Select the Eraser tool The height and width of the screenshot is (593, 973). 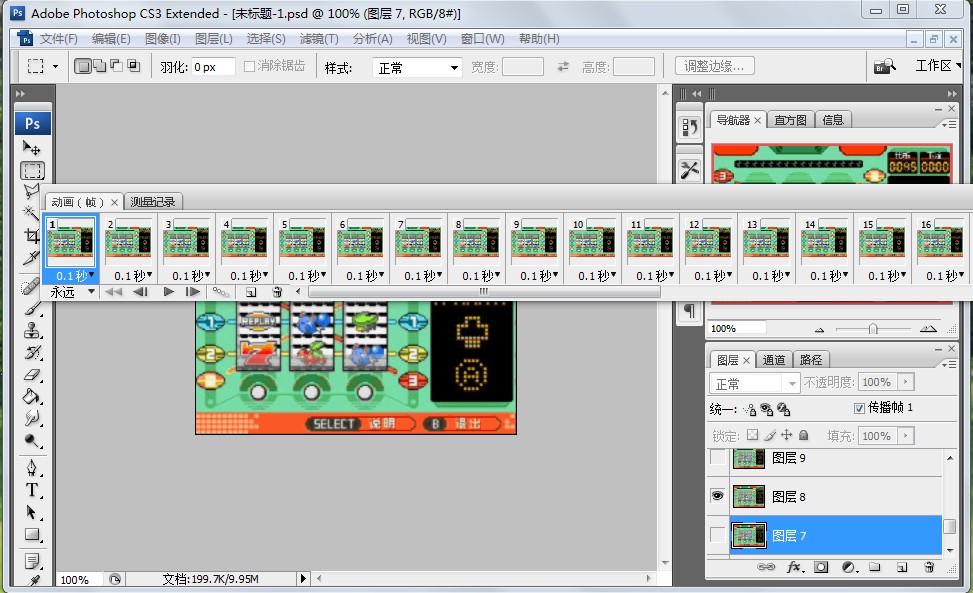[32, 374]
